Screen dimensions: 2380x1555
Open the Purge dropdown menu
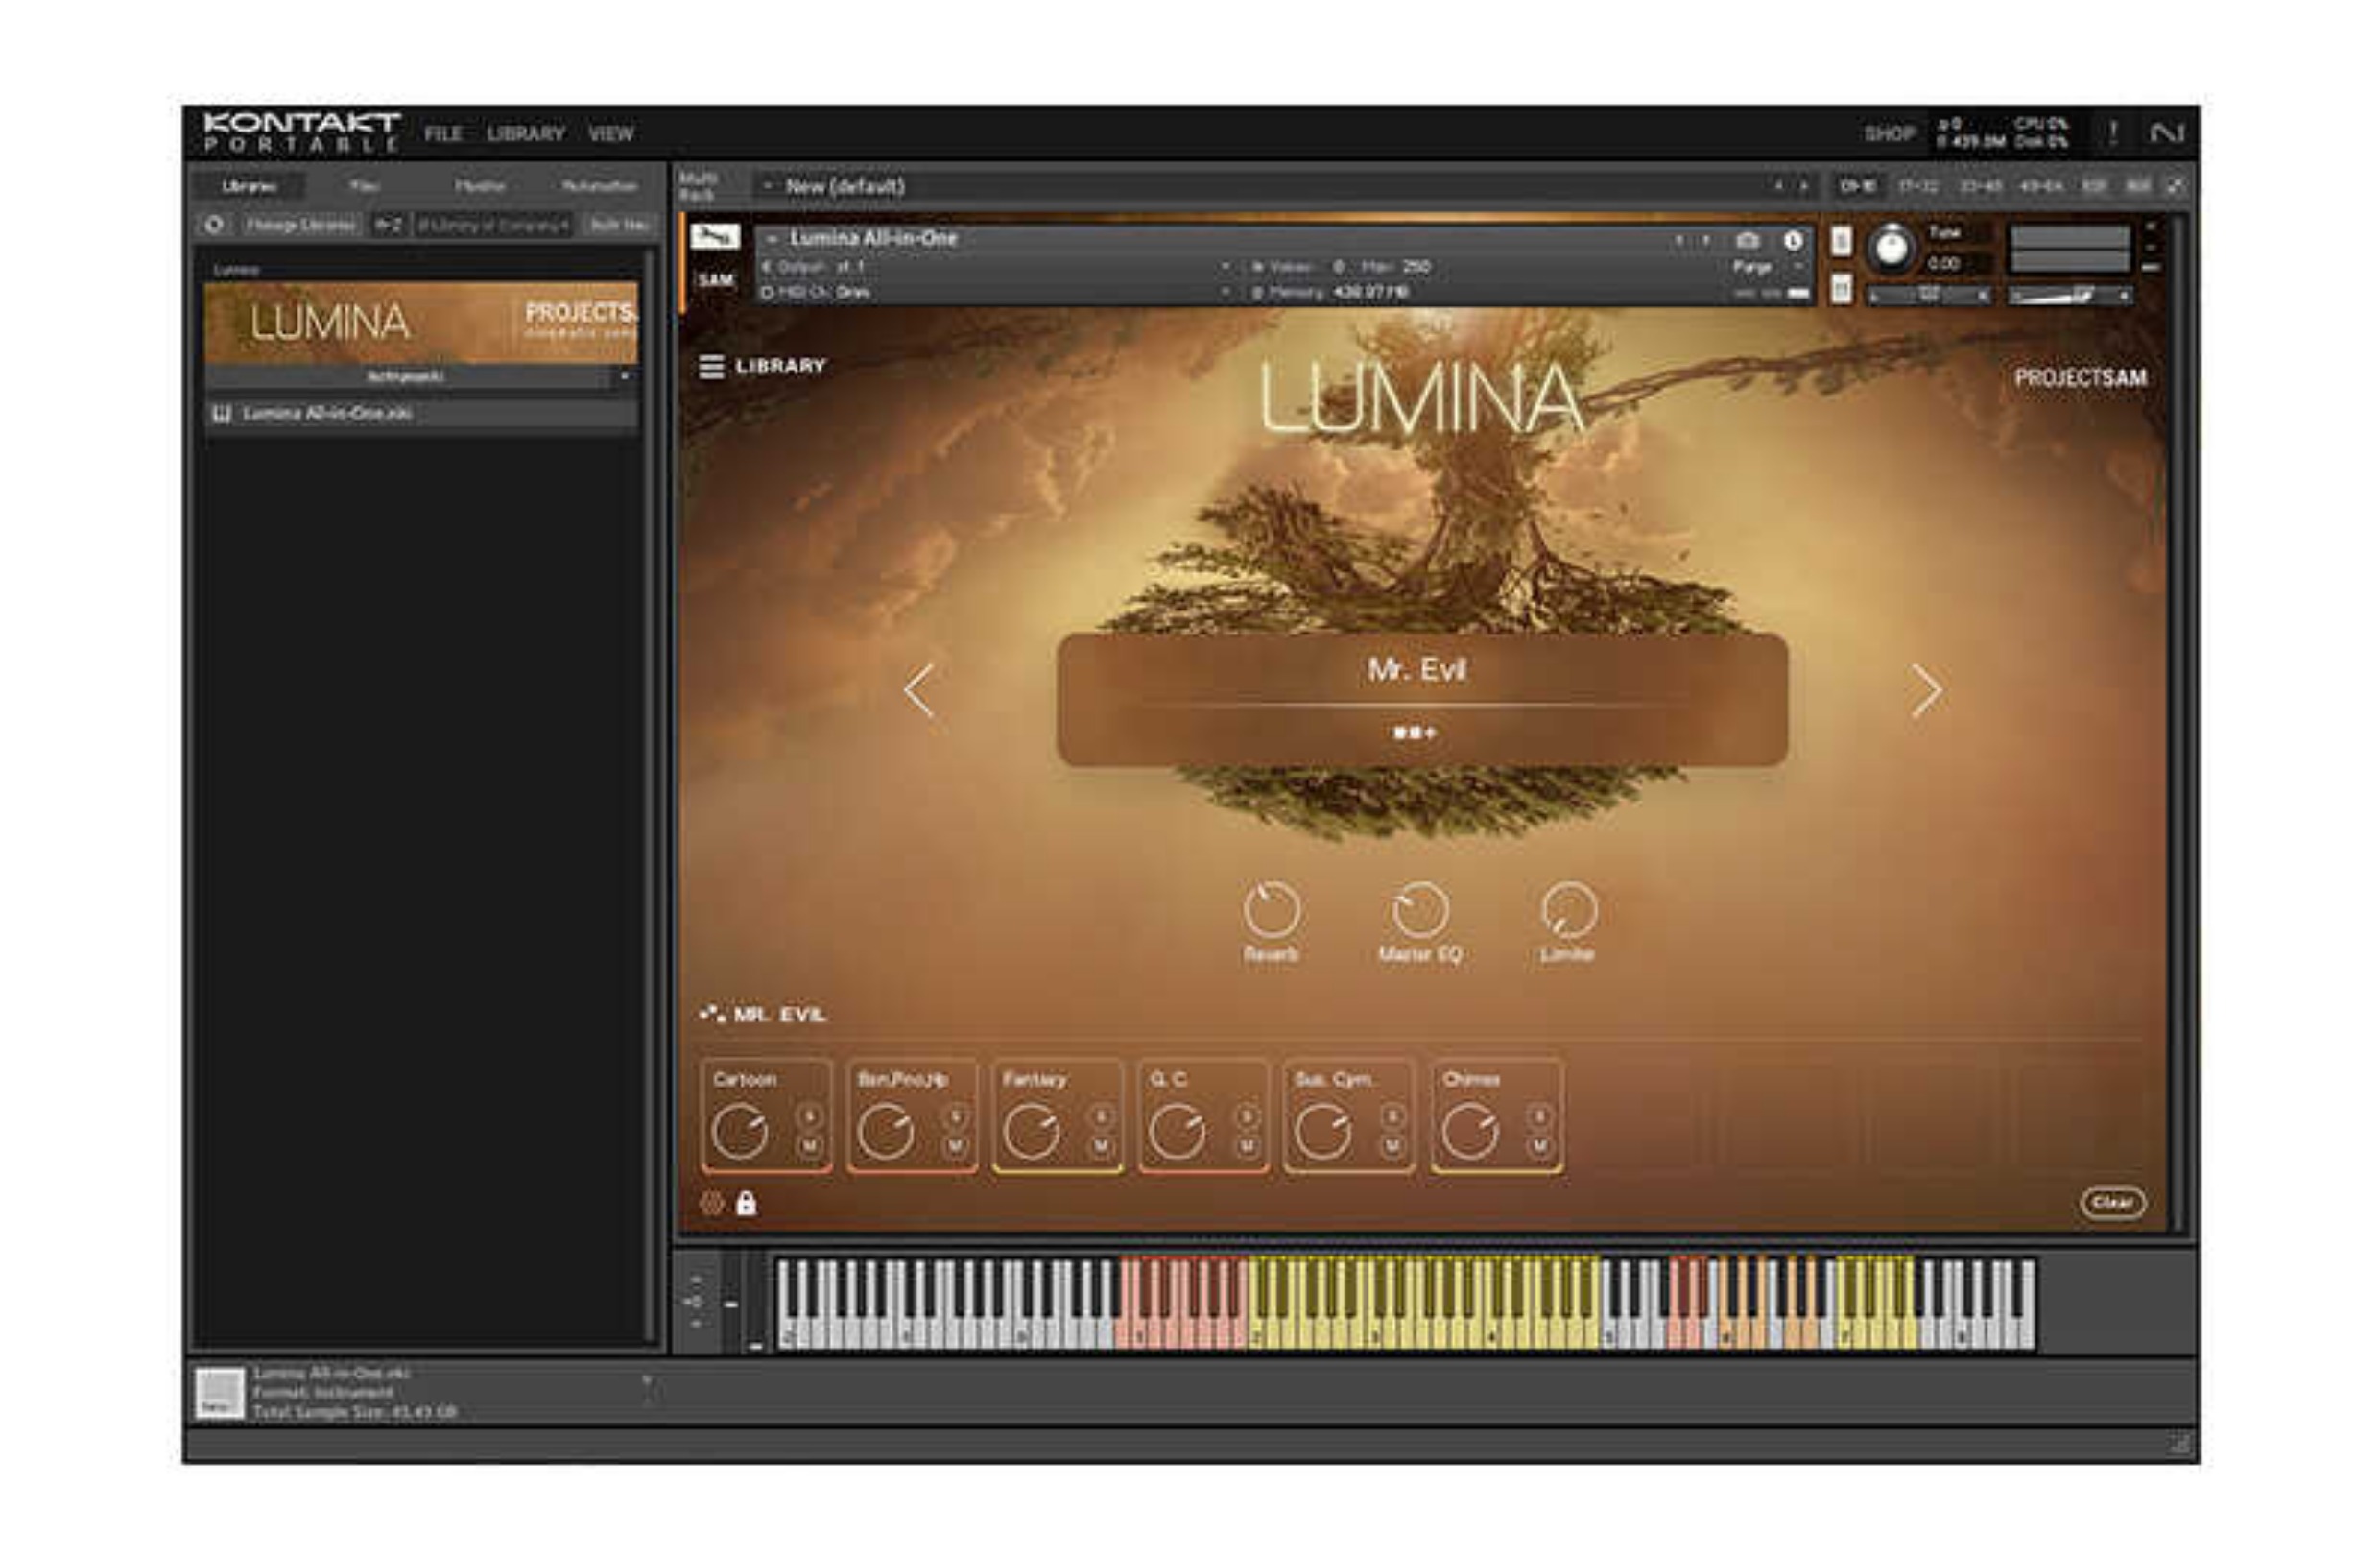point(1767,267)
